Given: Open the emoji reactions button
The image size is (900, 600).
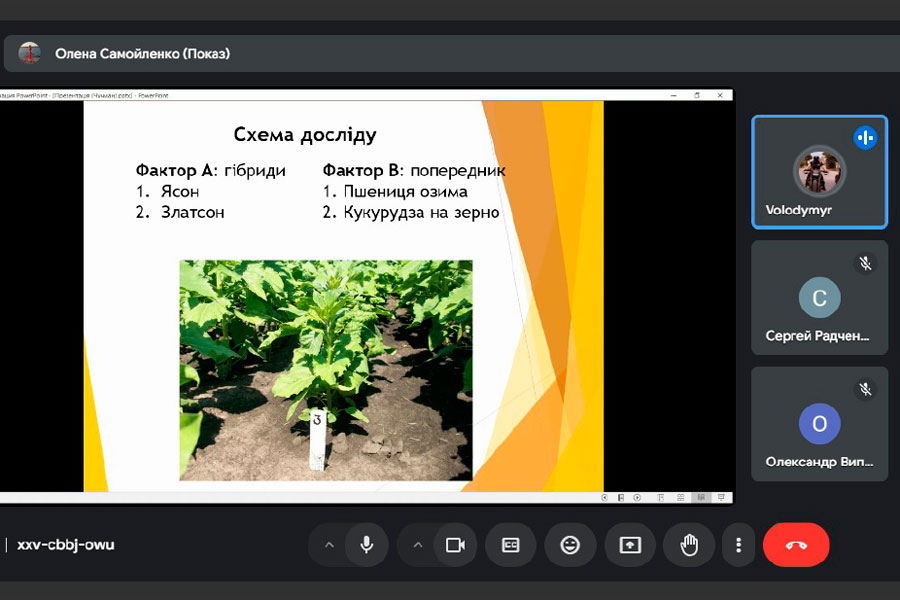Looking at the screenshot, I should point(570,545).
